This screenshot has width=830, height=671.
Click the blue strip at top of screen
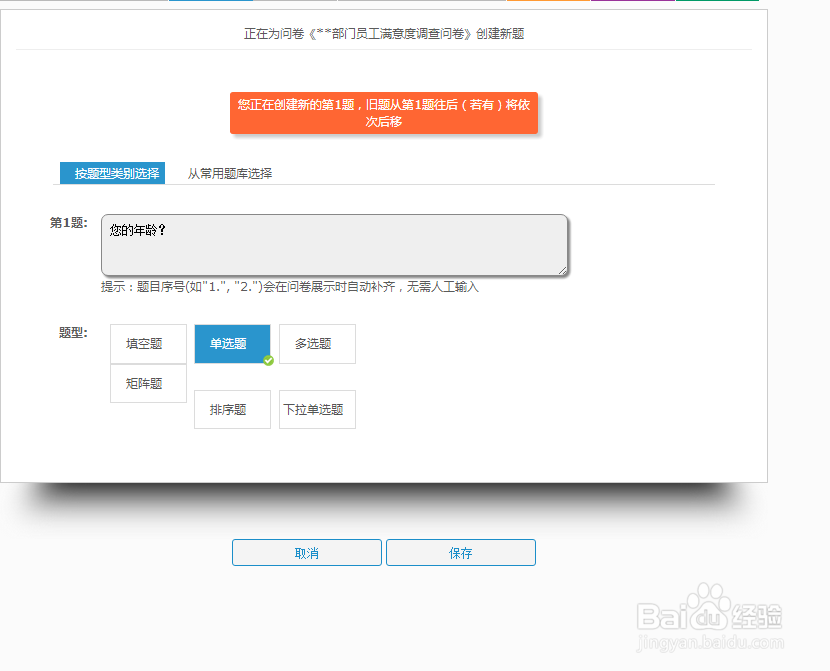pos(210,2)
